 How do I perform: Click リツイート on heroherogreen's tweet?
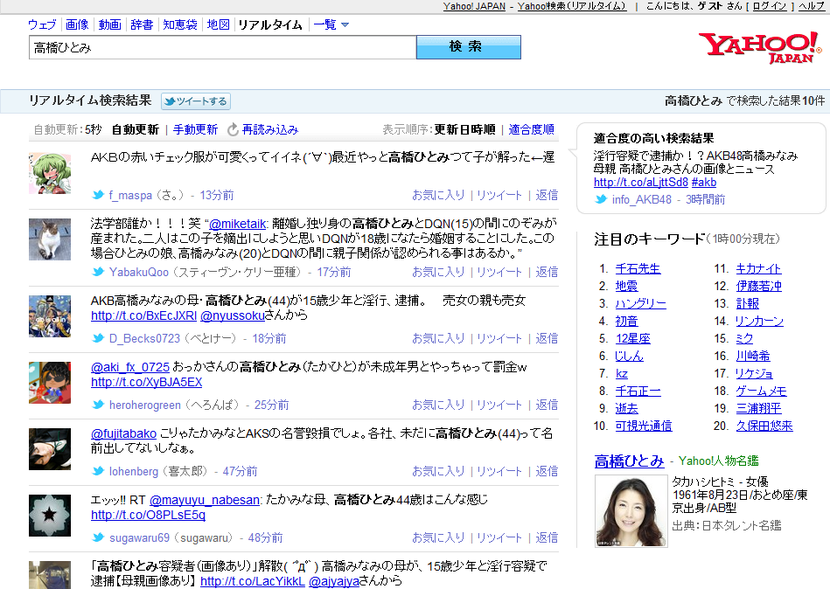pyautogui.click(x=499, y=405)
